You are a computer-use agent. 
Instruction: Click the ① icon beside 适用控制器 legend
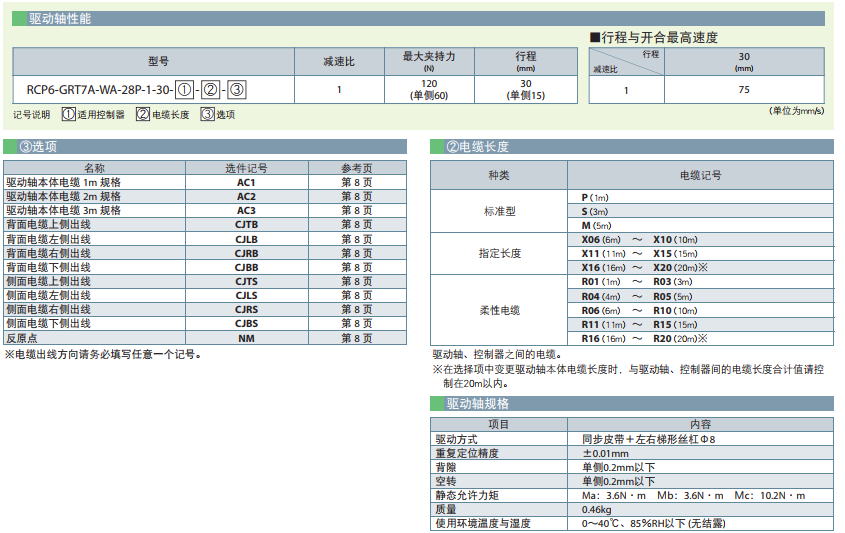[69, 115]
